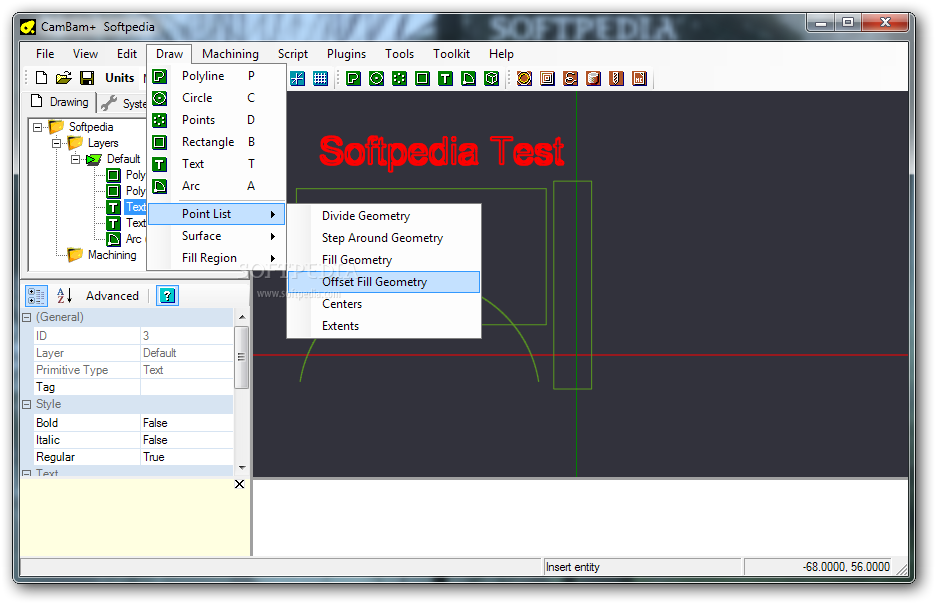Collapse the (General) property category

pyautogui.click(x=26, y=318)
